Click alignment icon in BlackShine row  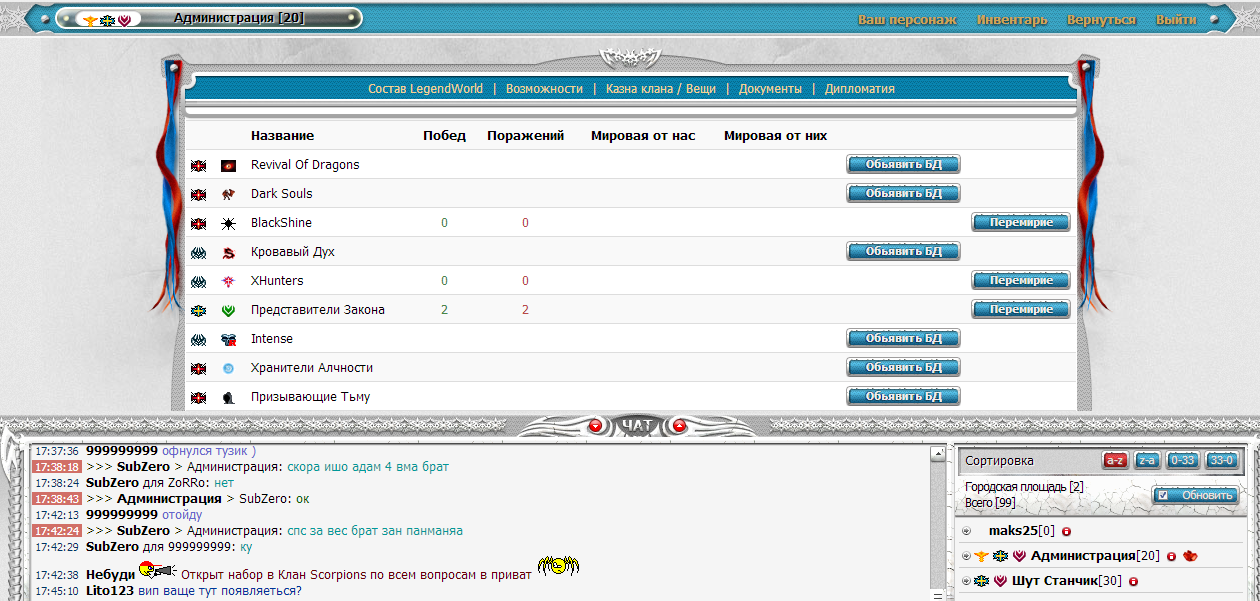click(x=198, y=223)
